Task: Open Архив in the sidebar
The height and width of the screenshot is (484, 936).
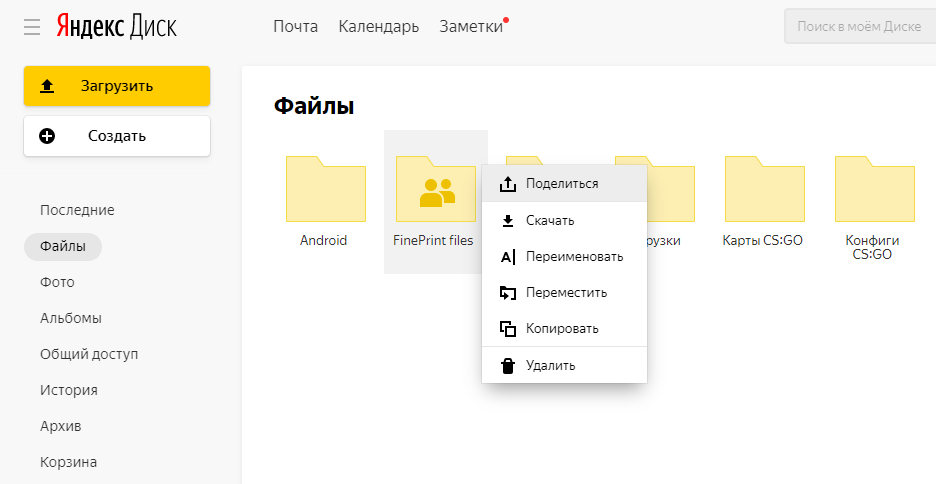Action: click(60, 426)
